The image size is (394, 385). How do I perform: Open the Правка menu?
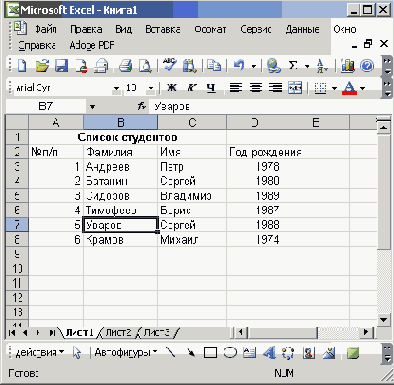pos(86,30)
